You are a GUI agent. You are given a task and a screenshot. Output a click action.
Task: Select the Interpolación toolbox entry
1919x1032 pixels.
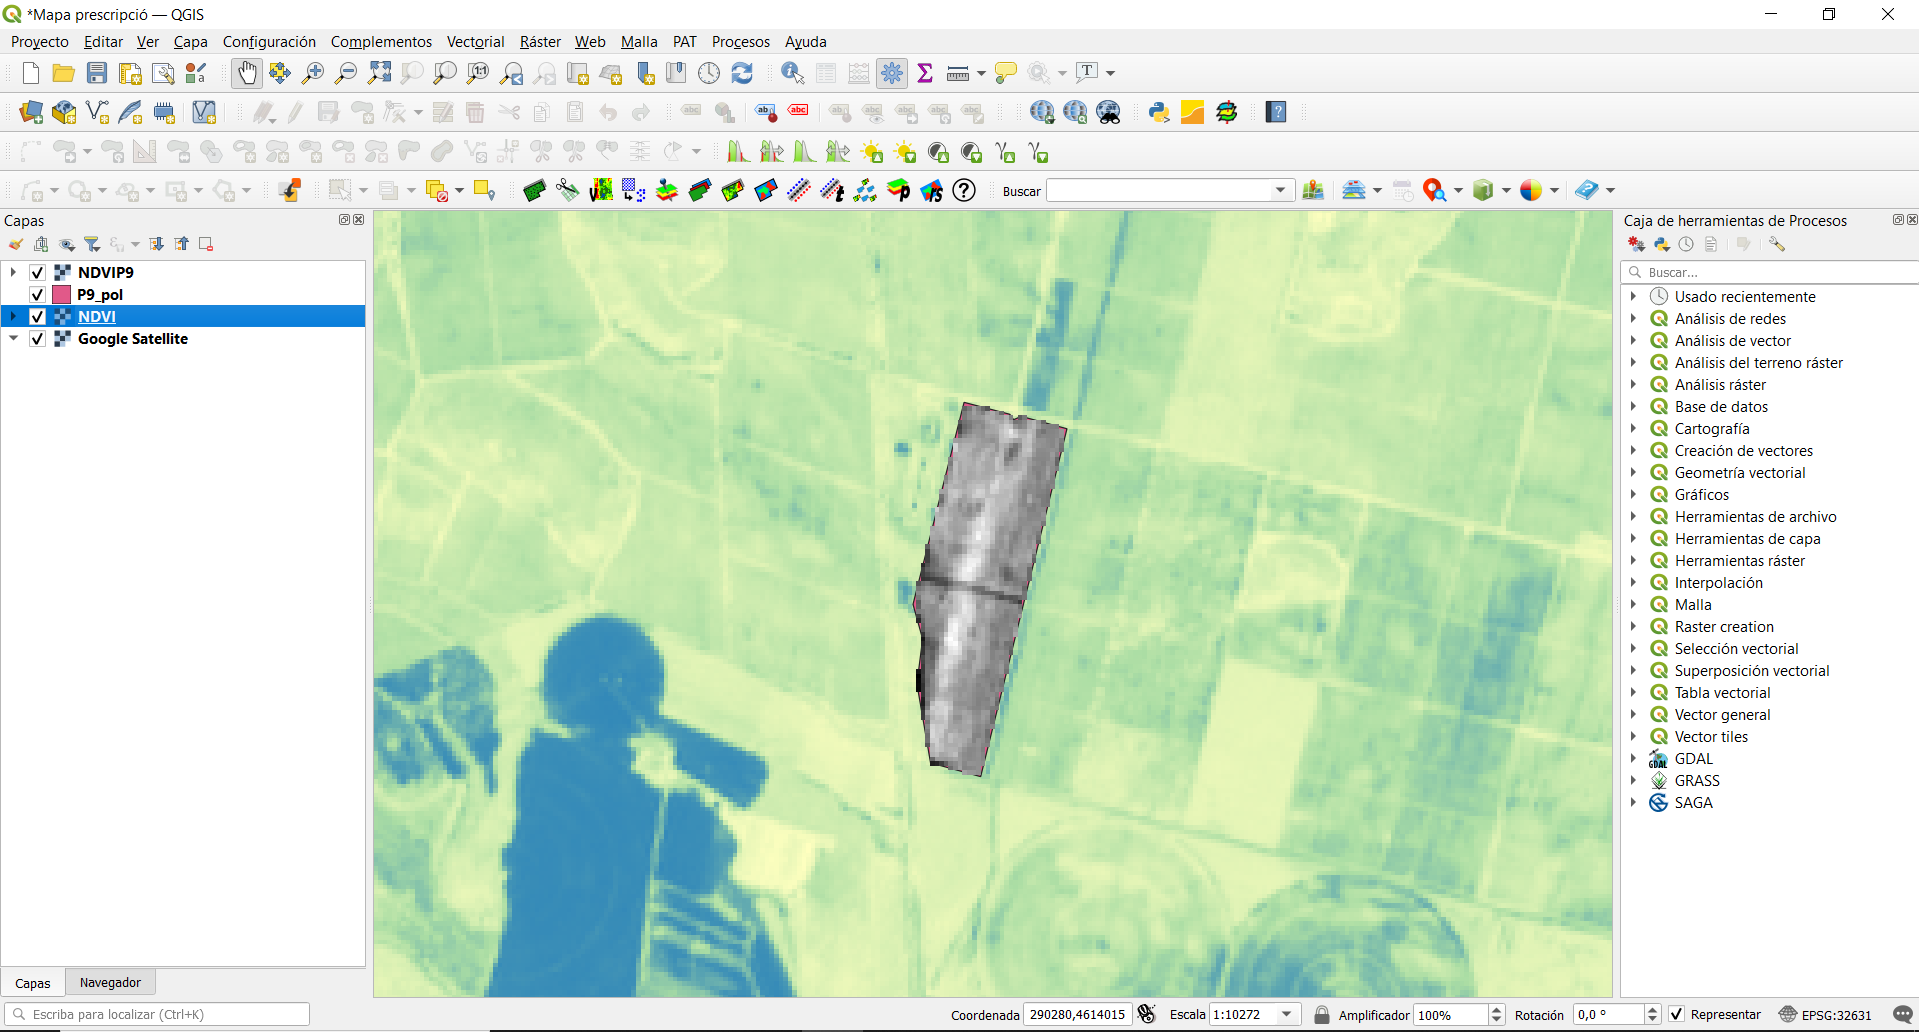[x=1718, y=582]
